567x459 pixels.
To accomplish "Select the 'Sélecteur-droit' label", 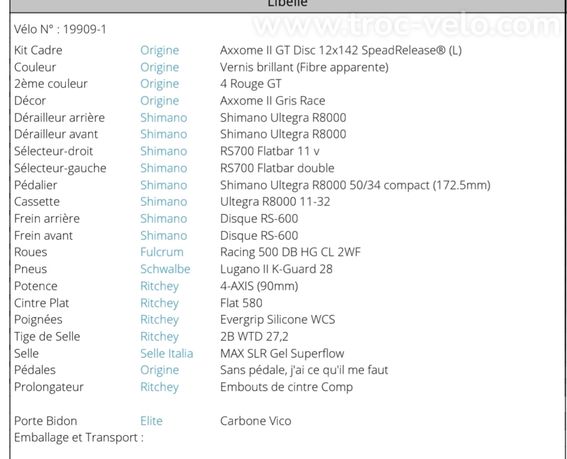I will point(54,151).
